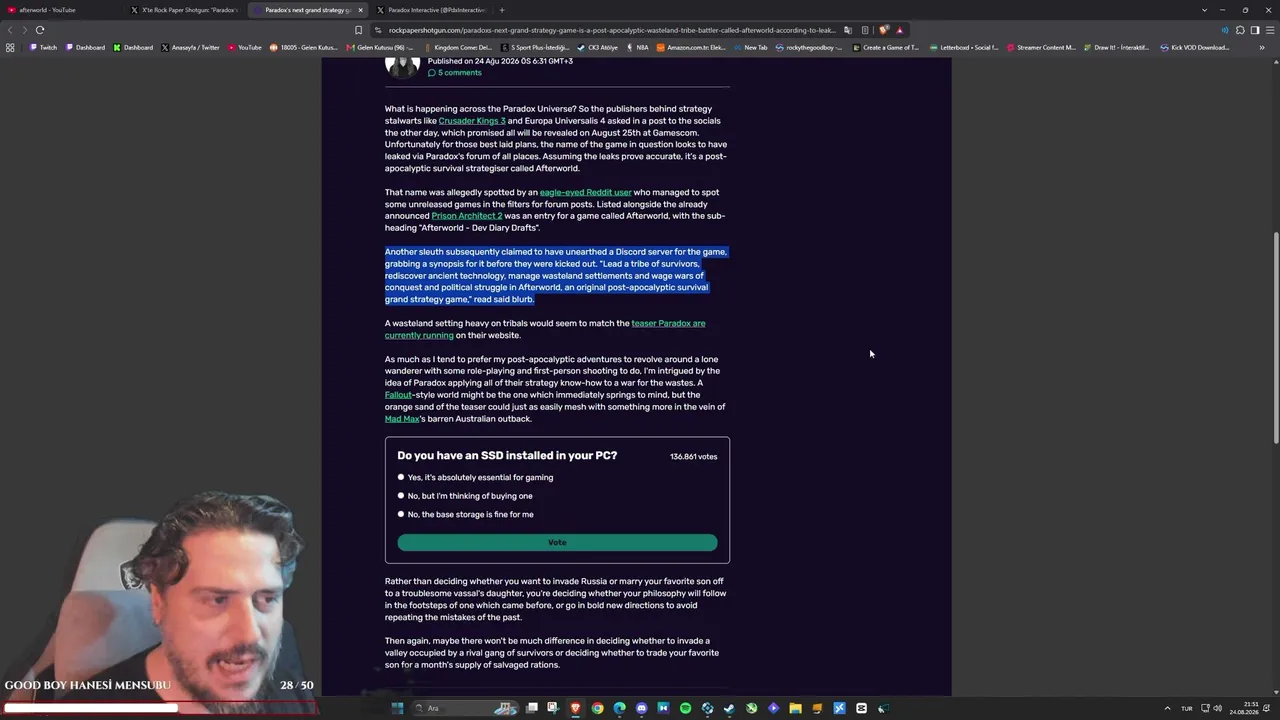This screenshot has height=720, width=1280.
Task: Show hidden system tray icons chevron
Action: [x=1167, y=708]
